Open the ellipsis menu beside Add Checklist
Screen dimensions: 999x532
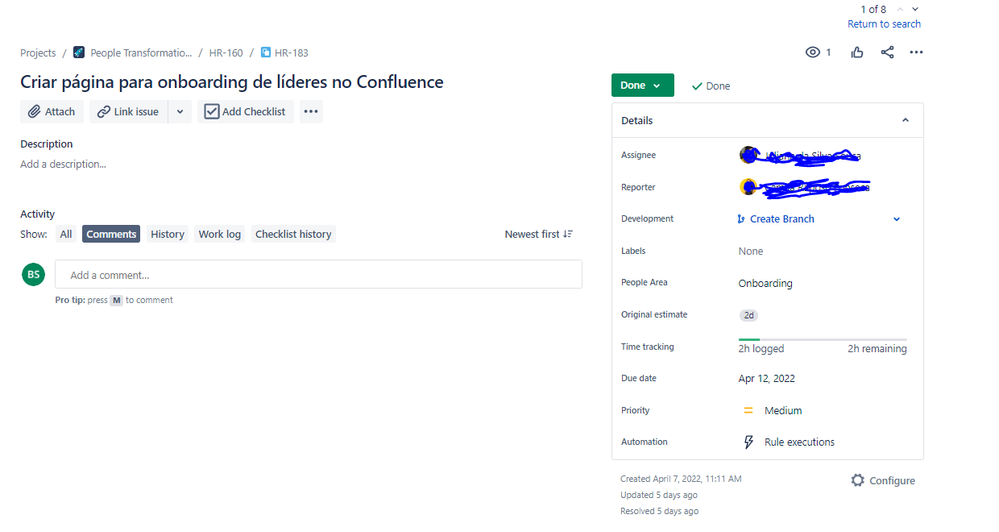[x=311, y=111]
